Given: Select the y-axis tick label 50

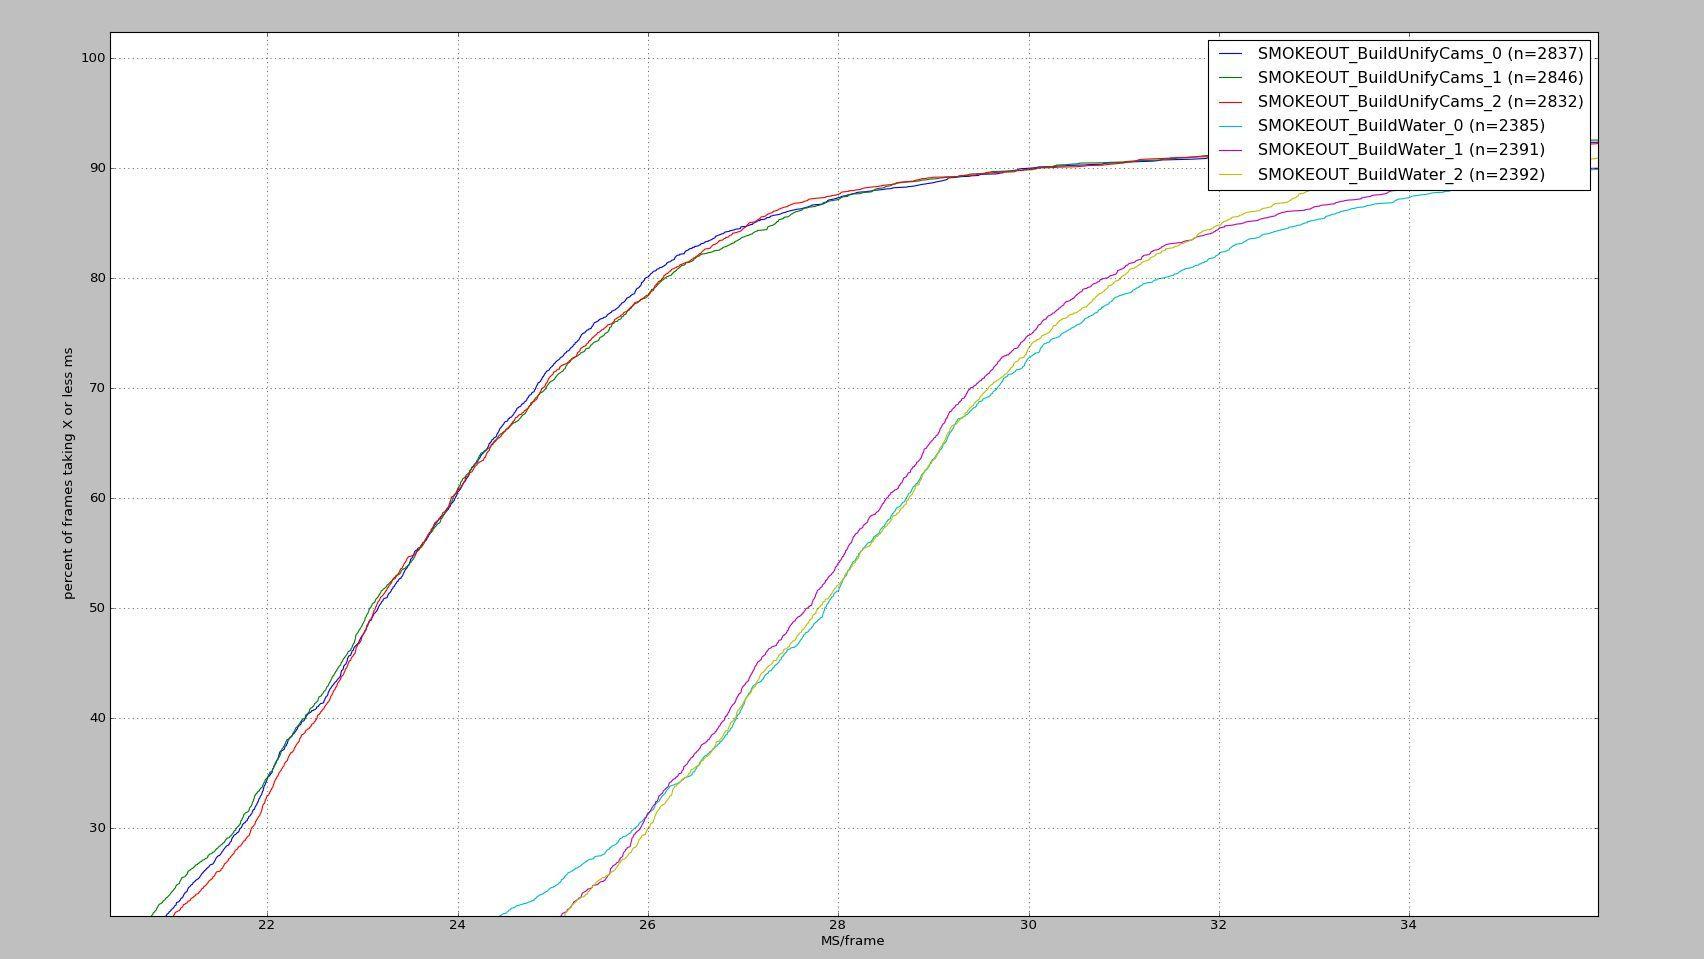Looking at the screenshot, I should coord(97,608).
